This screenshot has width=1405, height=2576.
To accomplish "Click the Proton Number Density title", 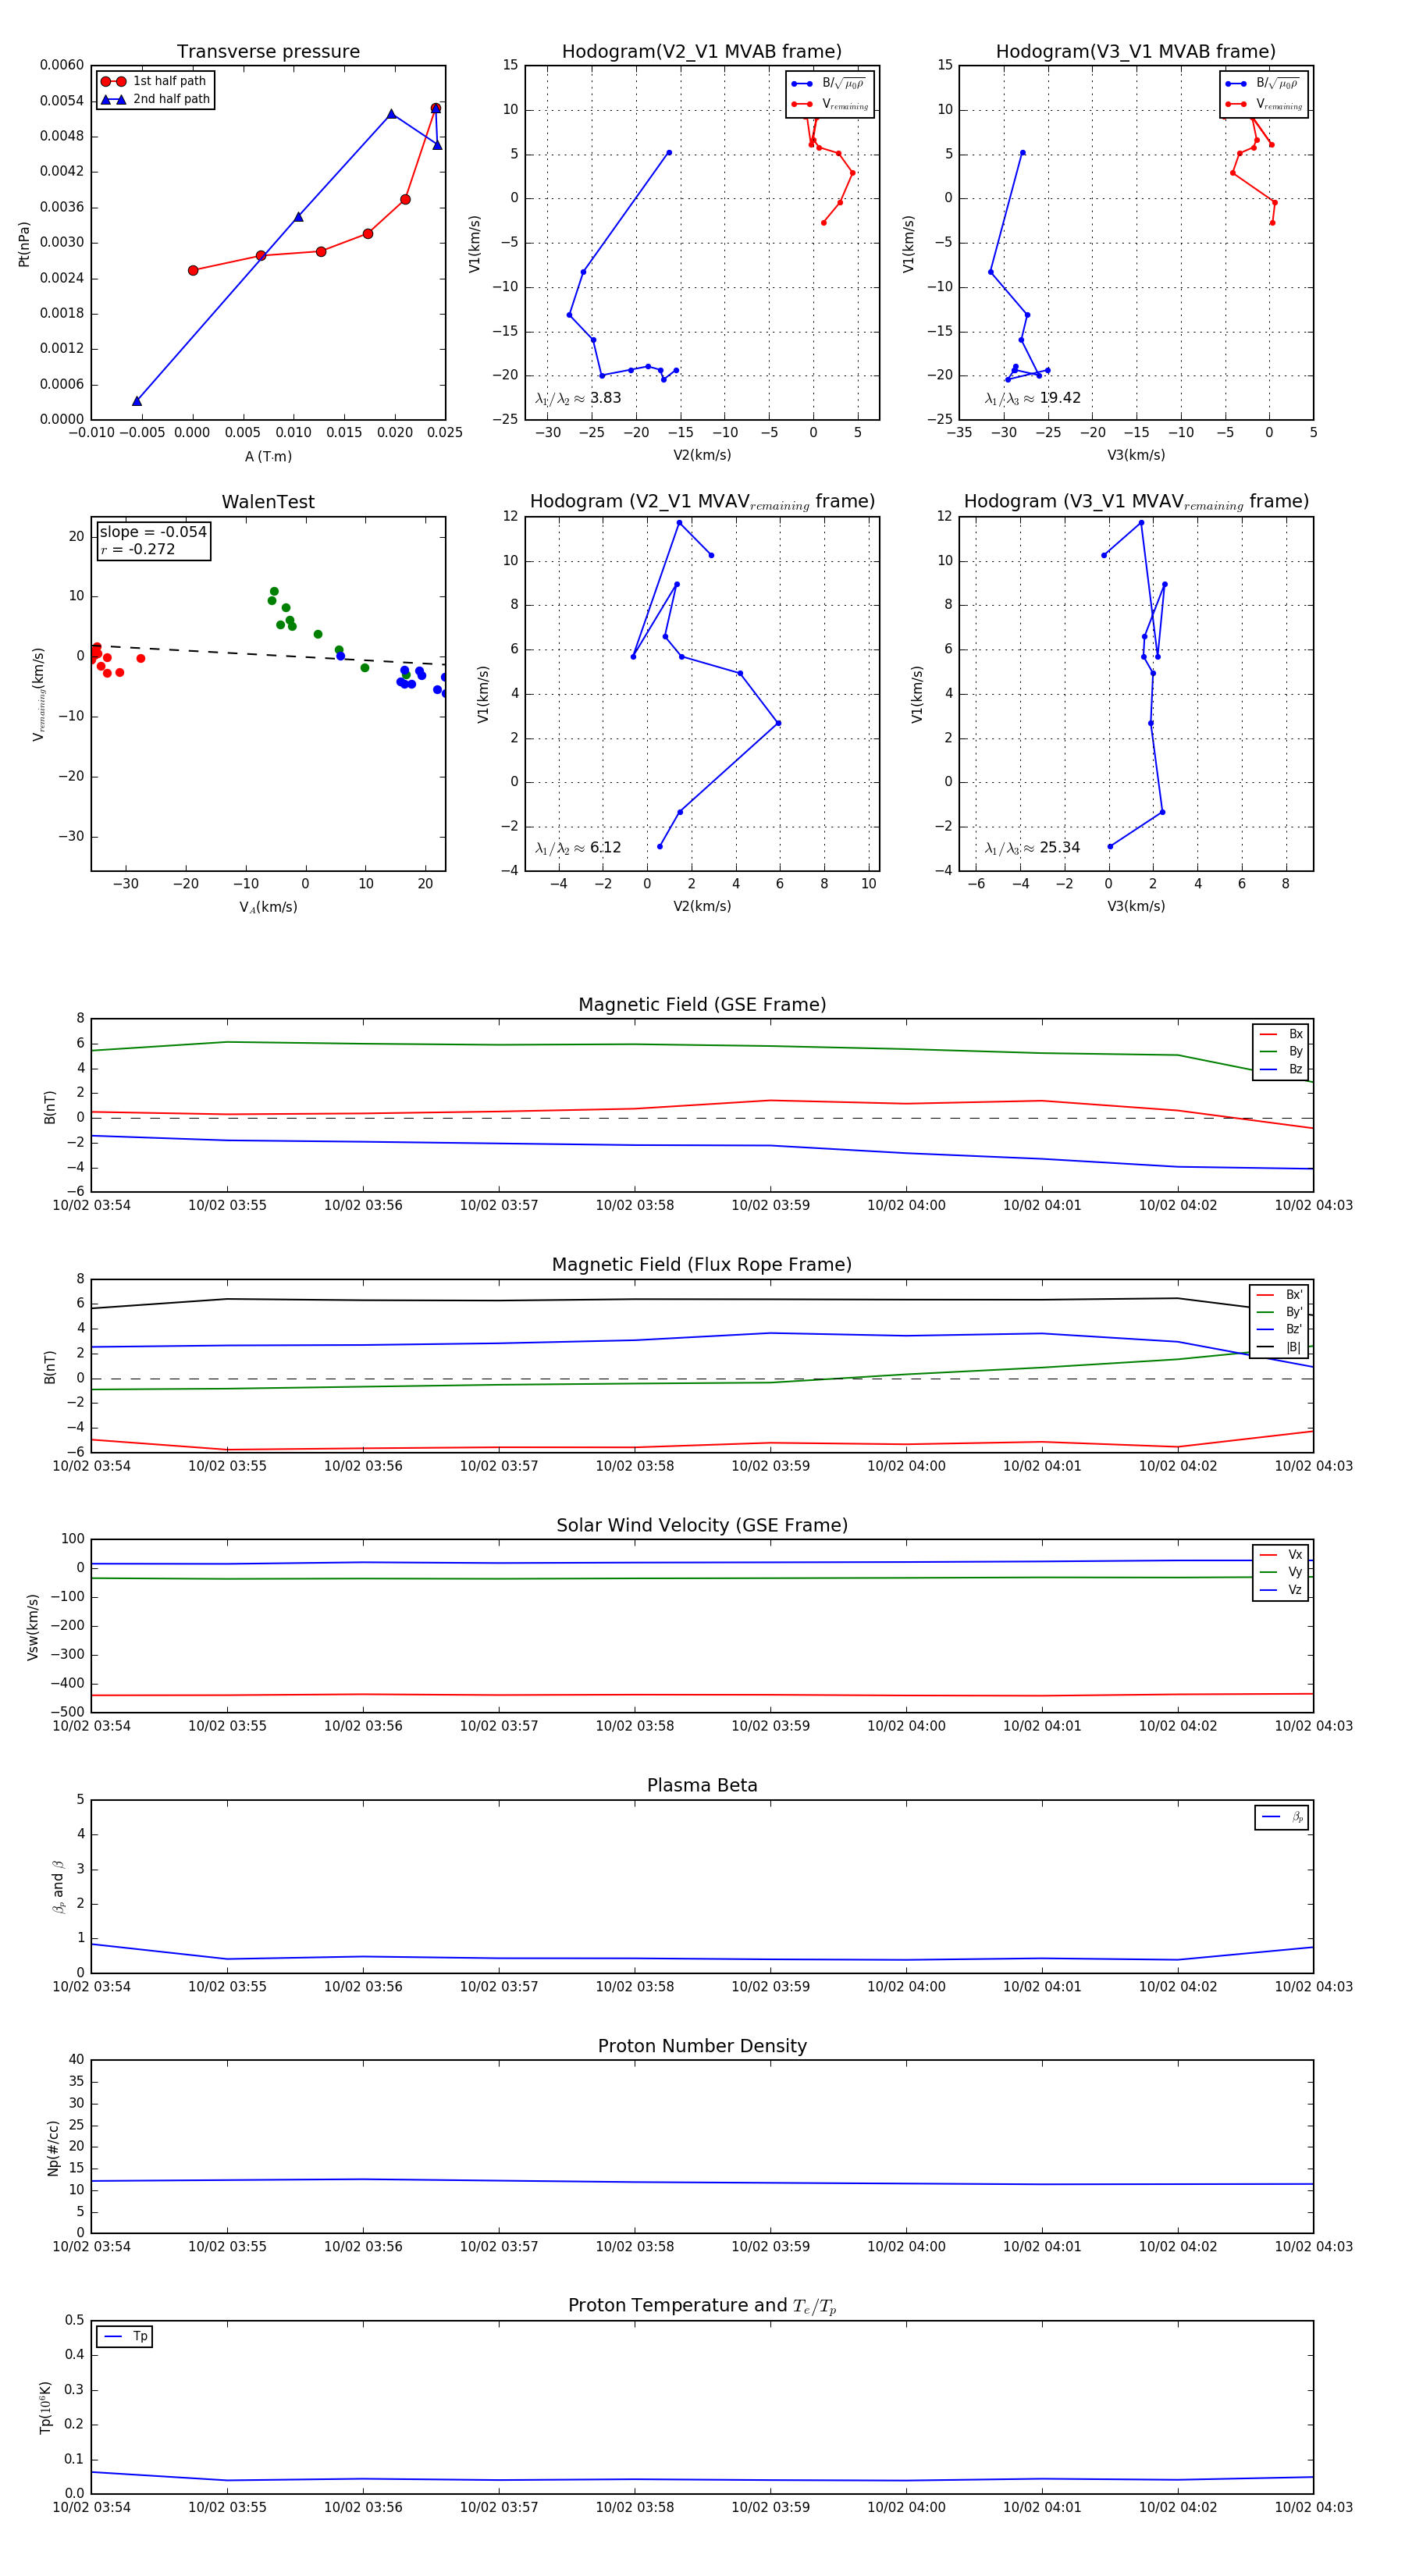I will (x=702, y=2045).
